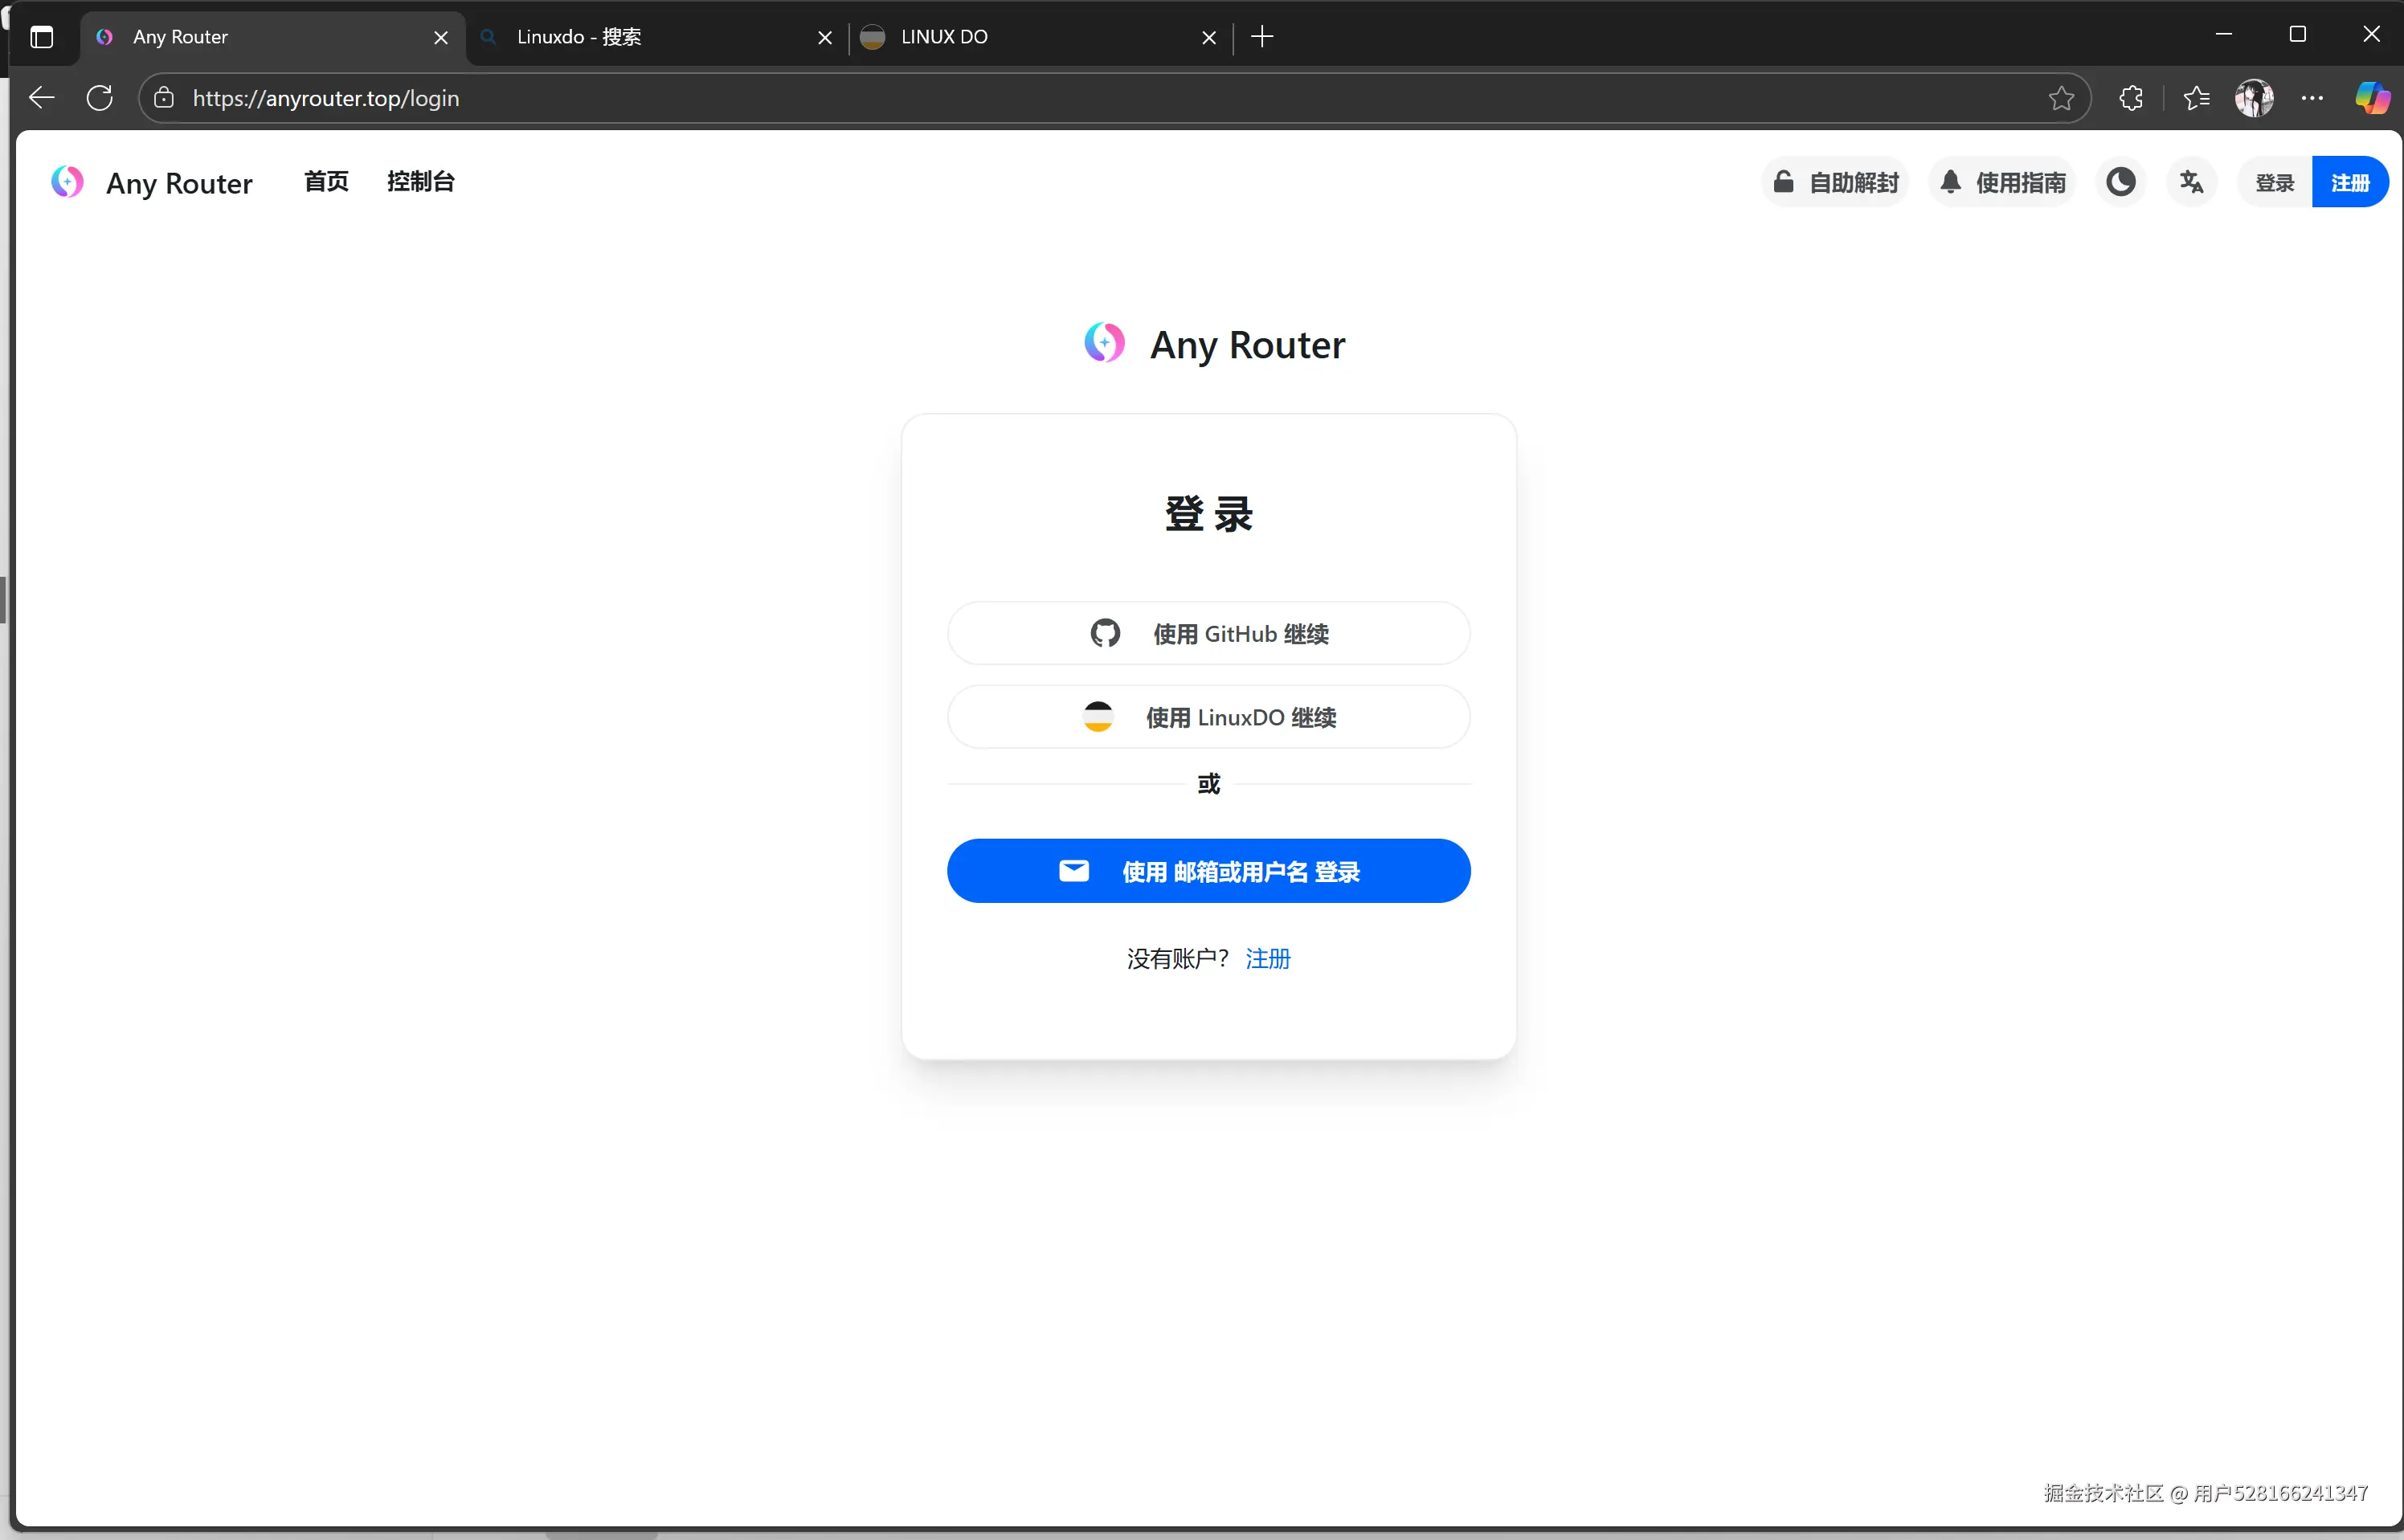Maximize the browser window
Viewport: 2404px width, 1540px height.
click(2298, 34)
